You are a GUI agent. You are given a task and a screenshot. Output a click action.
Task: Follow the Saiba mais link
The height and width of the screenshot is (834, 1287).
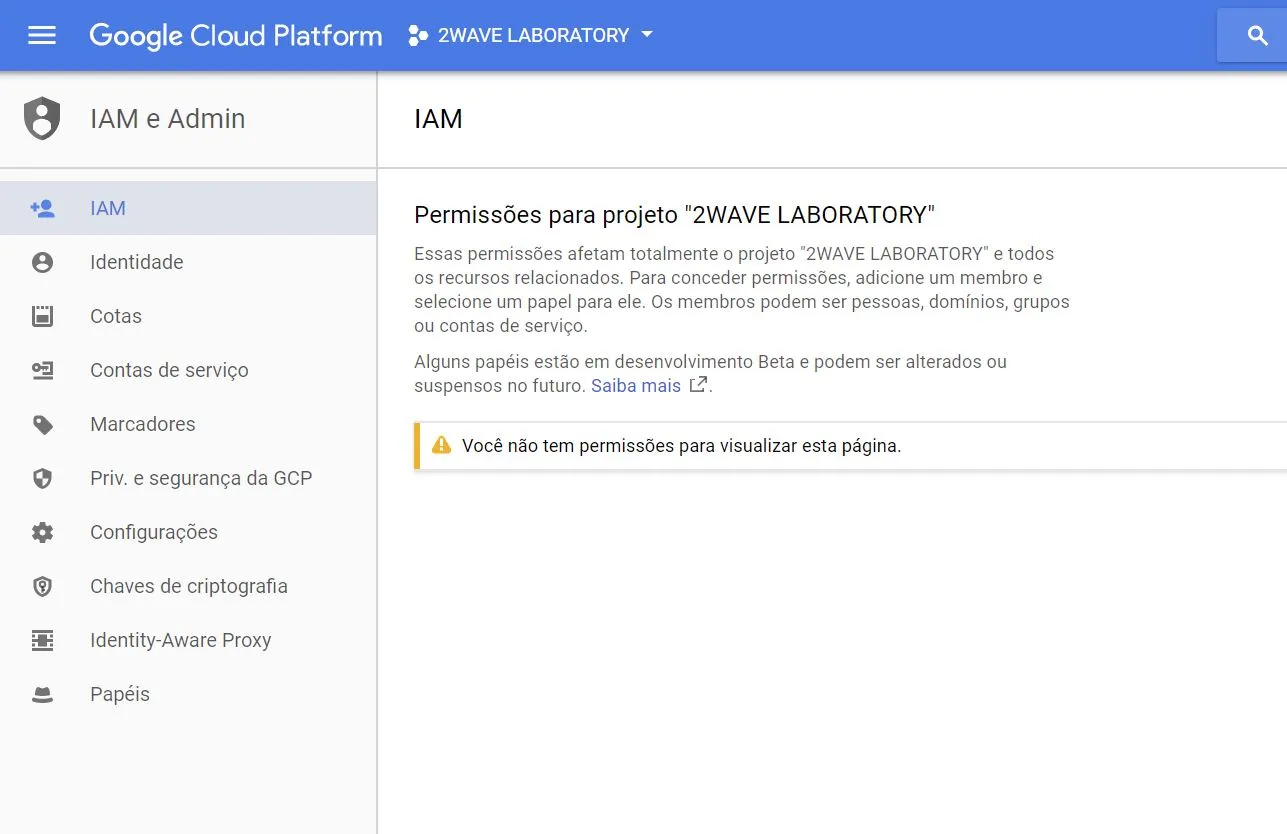pos(636,385)
